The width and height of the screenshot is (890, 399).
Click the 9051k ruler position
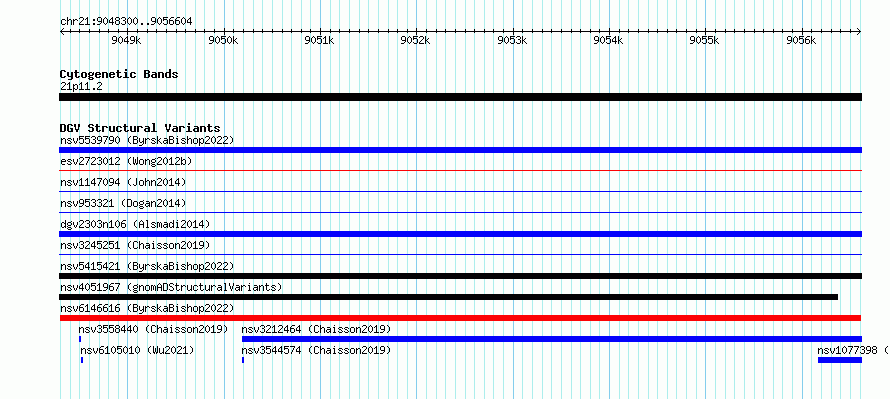point(320,40)
